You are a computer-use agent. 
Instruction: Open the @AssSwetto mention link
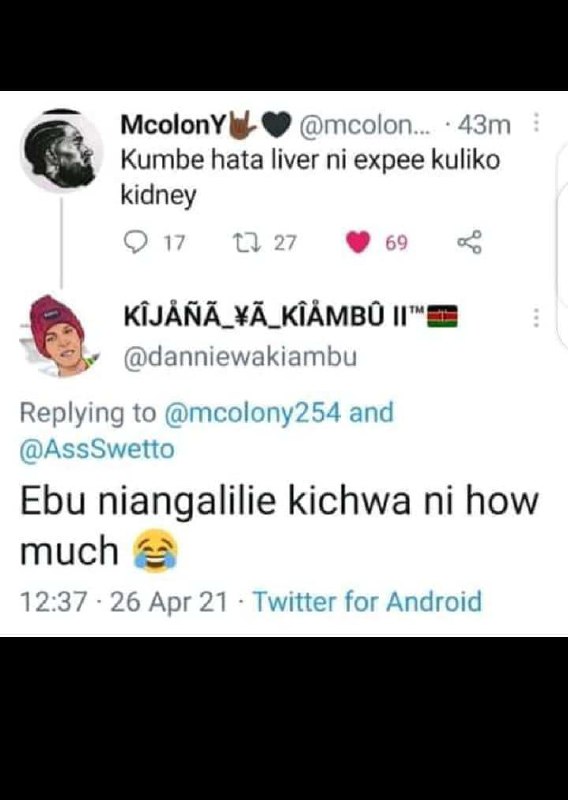tap(97, 449)
